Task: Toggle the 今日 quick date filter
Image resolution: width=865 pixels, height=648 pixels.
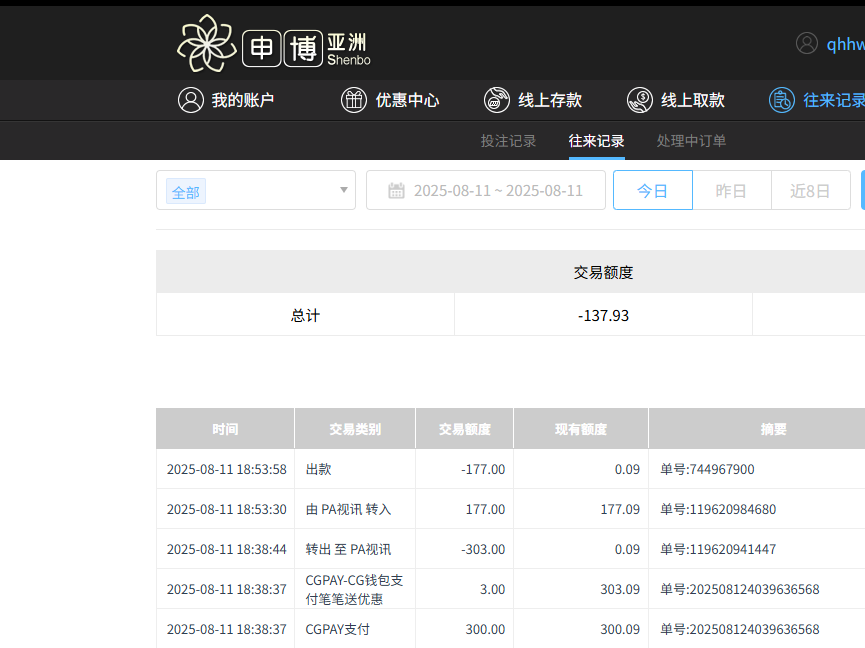Action: point(652,190)
